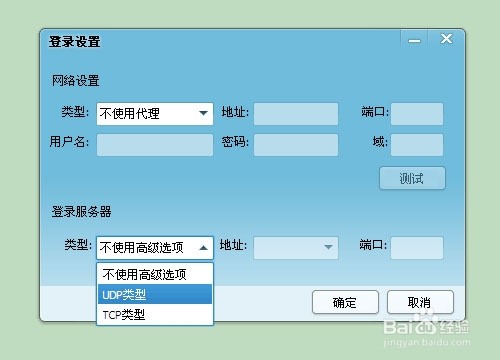500x360 pixels.
Task: Select UDP类型 from the dropdown list
Action: pyautogui.click(x=155, y=294)
